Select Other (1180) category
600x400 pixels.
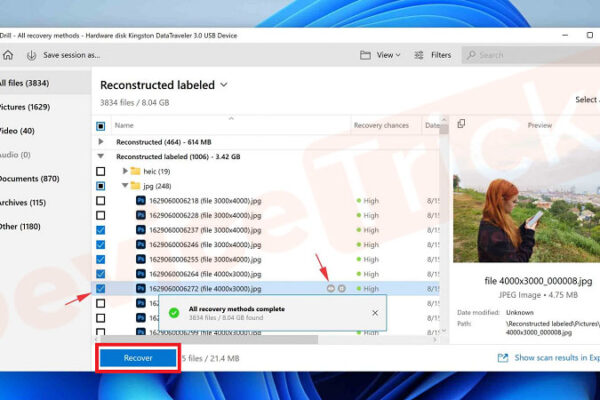point(20,227)
